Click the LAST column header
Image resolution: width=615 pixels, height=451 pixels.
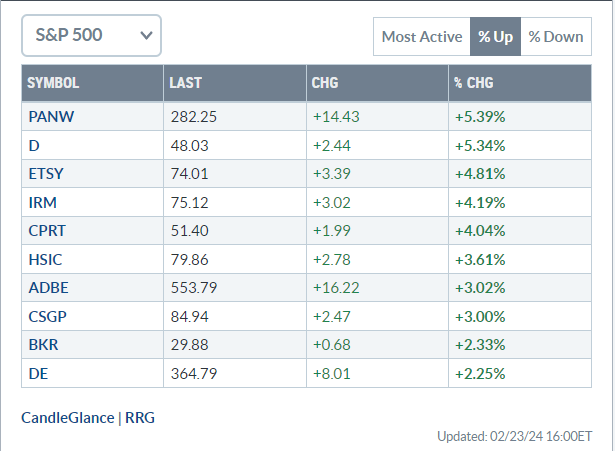tap(186, 83)
